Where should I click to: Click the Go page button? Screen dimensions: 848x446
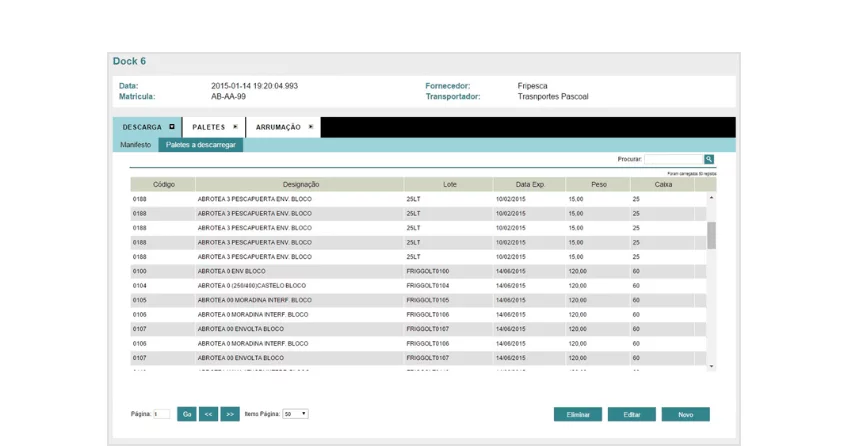[x=187, y=414]
